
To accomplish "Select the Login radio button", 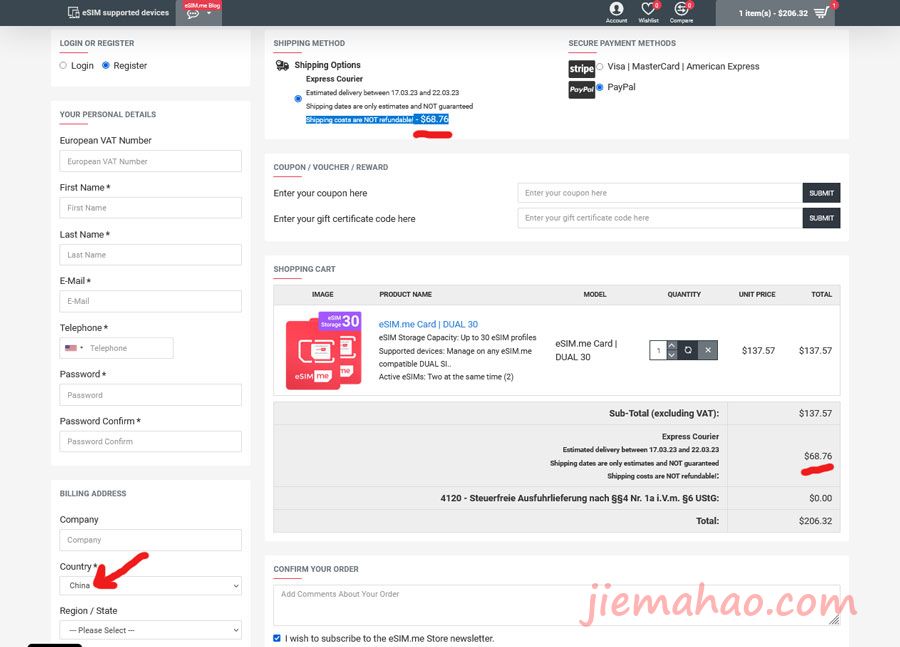I will pyautogui.click(x=63, y=65).
